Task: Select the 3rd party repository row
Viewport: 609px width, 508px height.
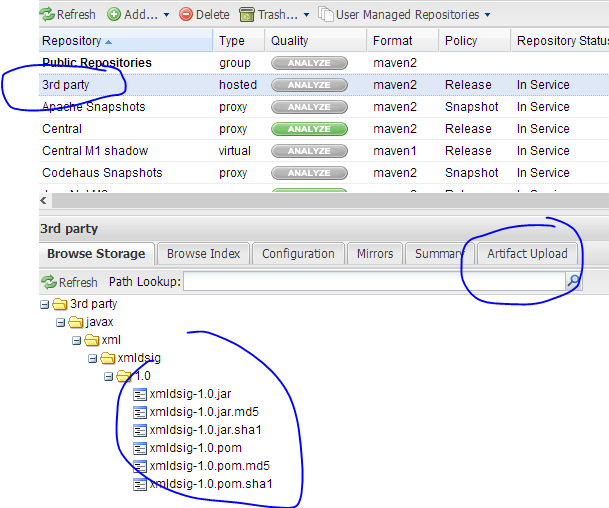Action: click(324, 85)
